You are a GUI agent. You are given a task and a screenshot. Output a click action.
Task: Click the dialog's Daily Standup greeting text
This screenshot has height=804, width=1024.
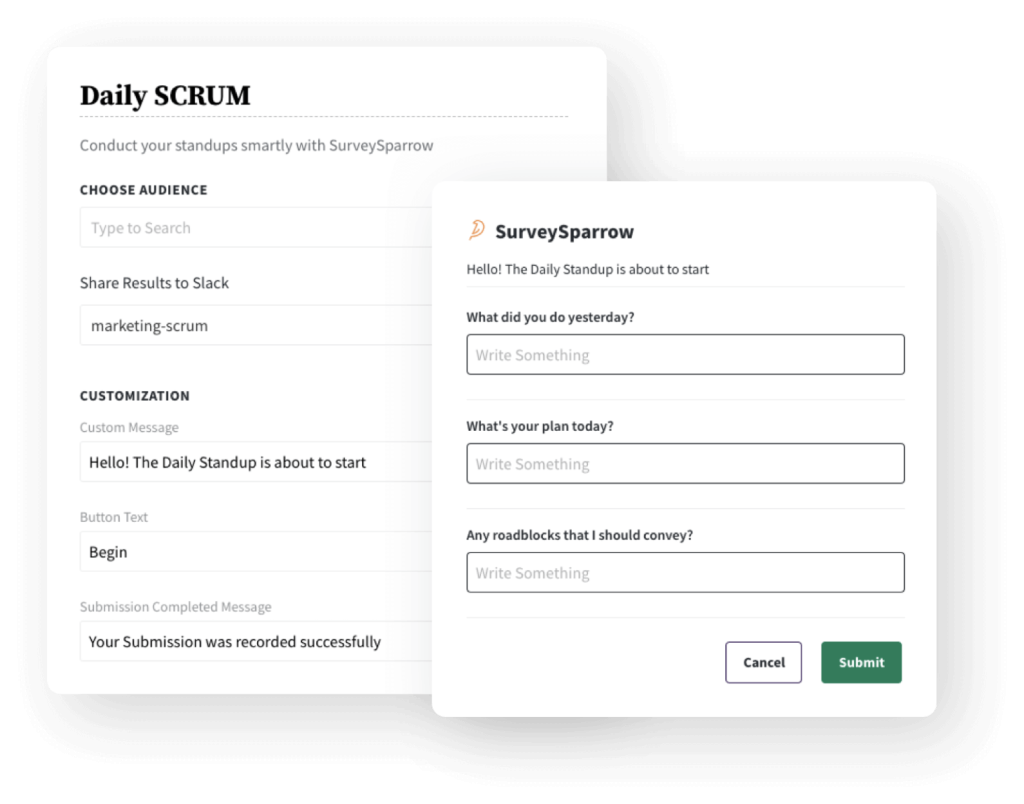pos(588,269)
